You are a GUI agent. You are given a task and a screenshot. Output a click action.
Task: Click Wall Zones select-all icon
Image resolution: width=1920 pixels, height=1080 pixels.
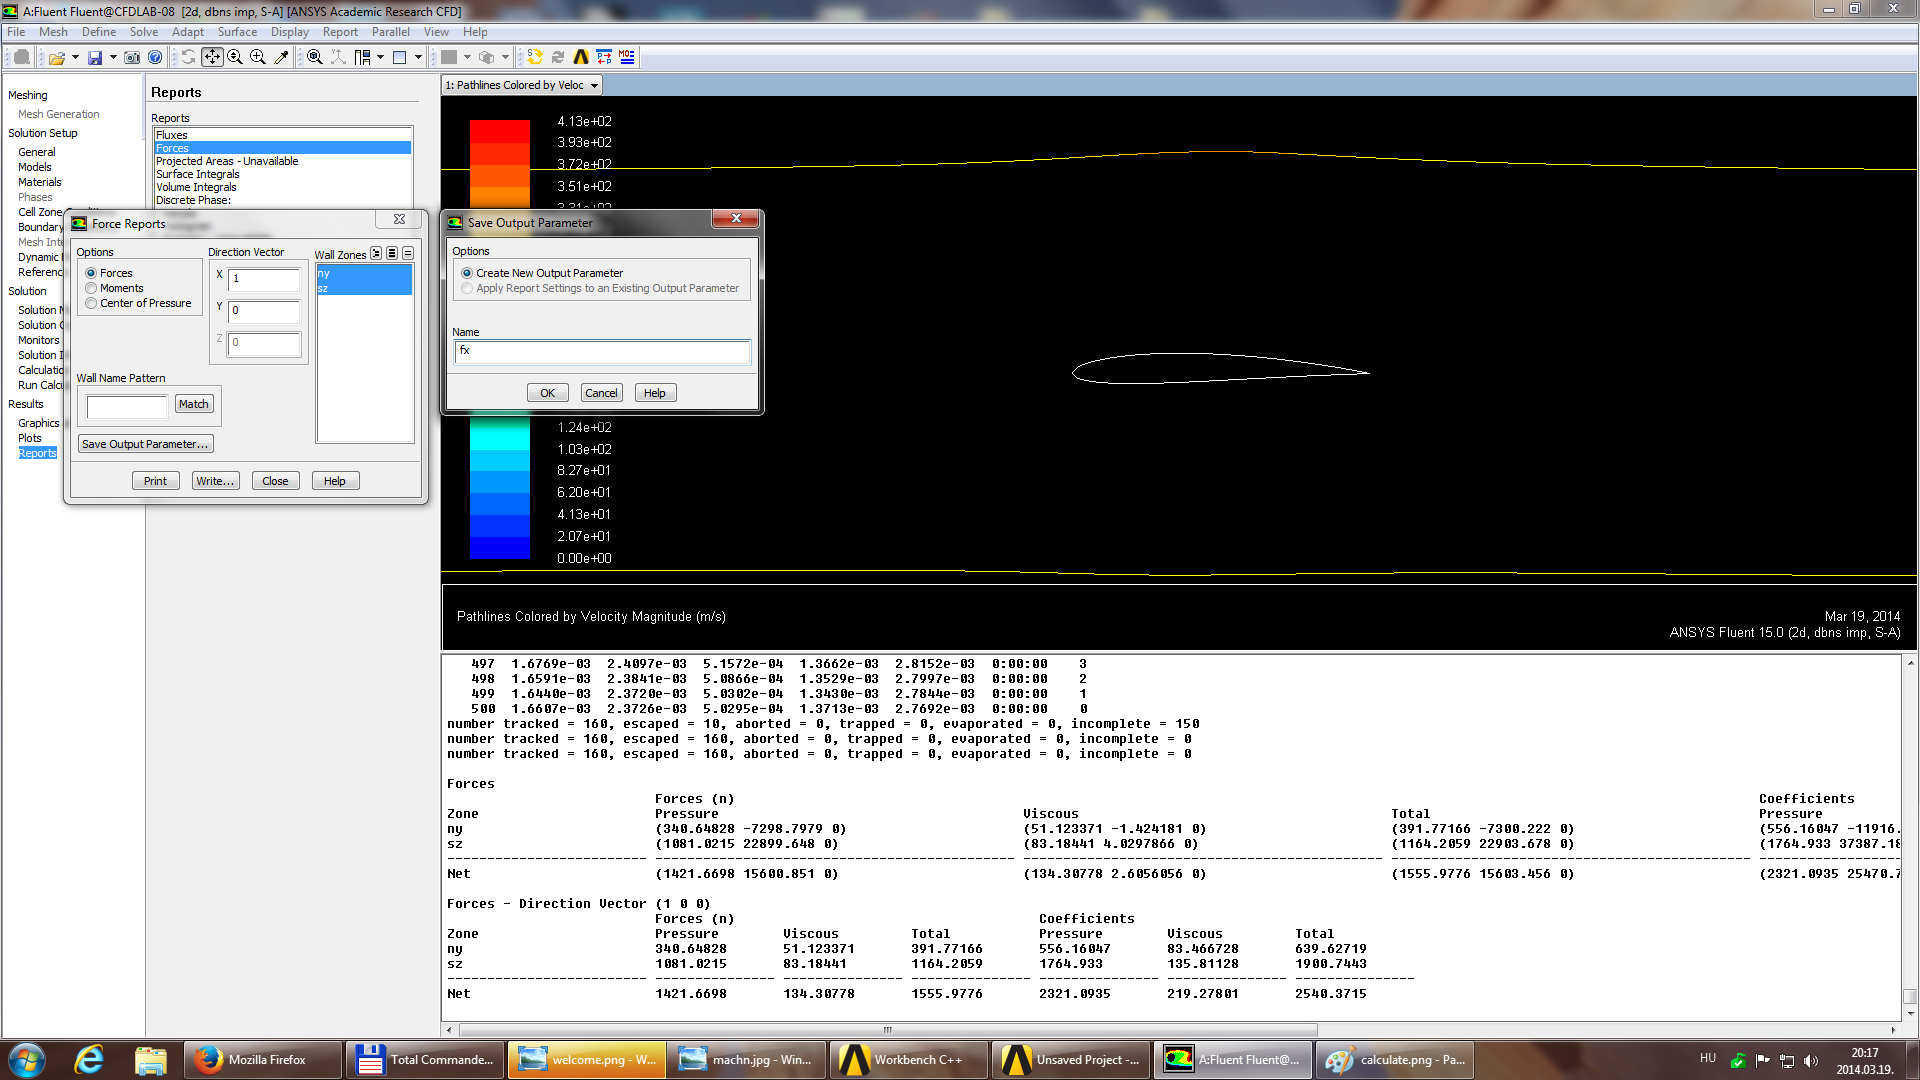392,254
